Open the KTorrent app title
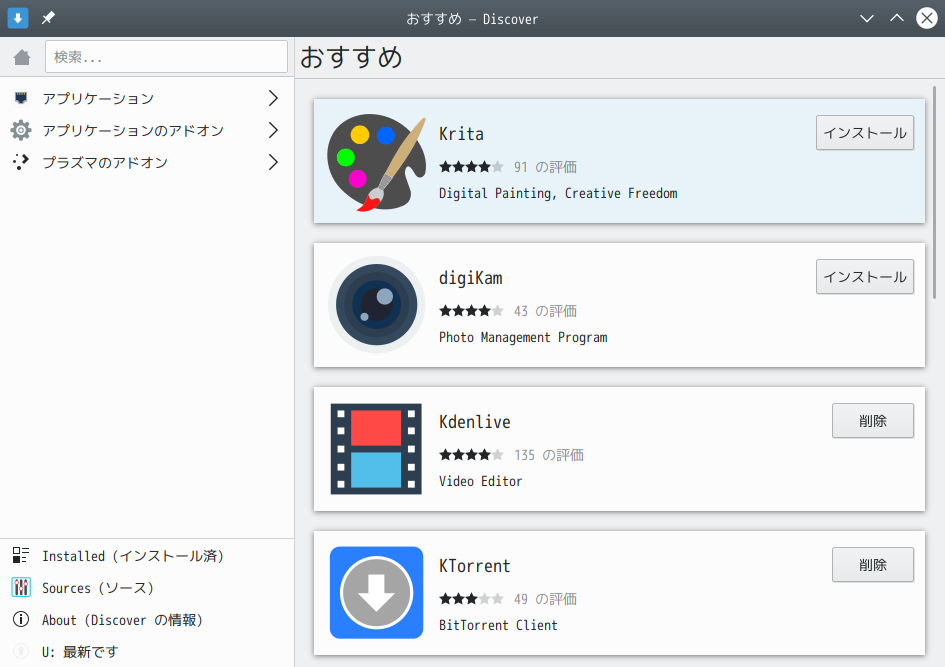Image resolution: width=945 pixels, height=667 pixels. 475,566
